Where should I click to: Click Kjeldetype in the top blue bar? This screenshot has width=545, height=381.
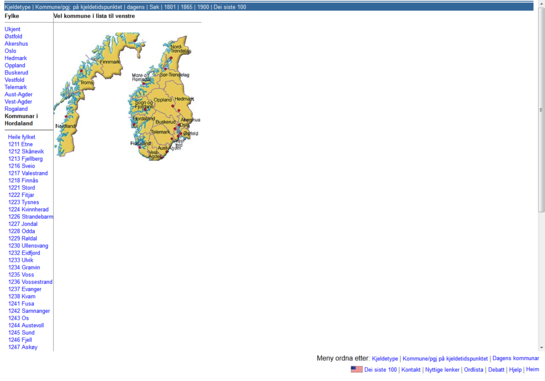[17, 7]
